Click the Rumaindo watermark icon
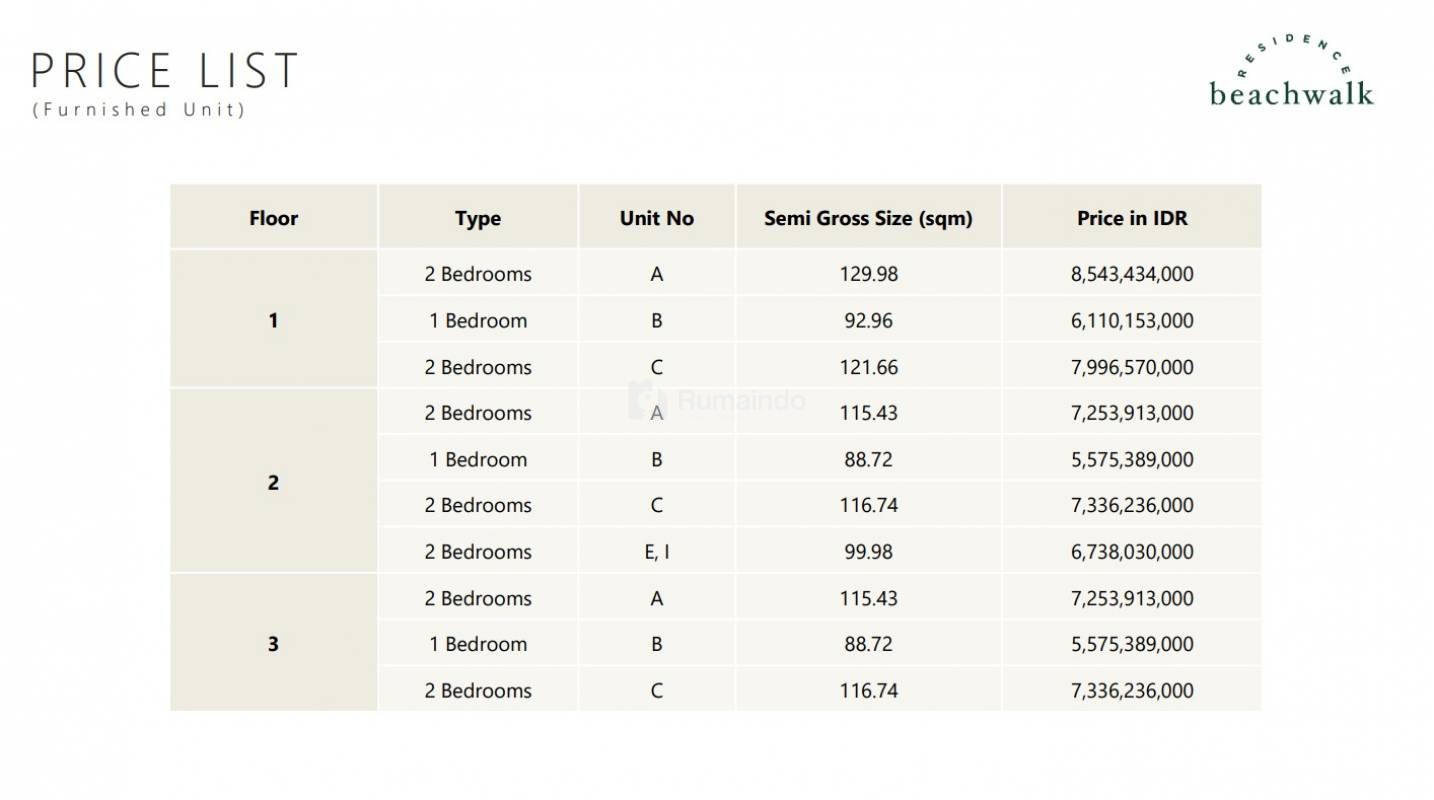1434x800 pixels. 646,400
